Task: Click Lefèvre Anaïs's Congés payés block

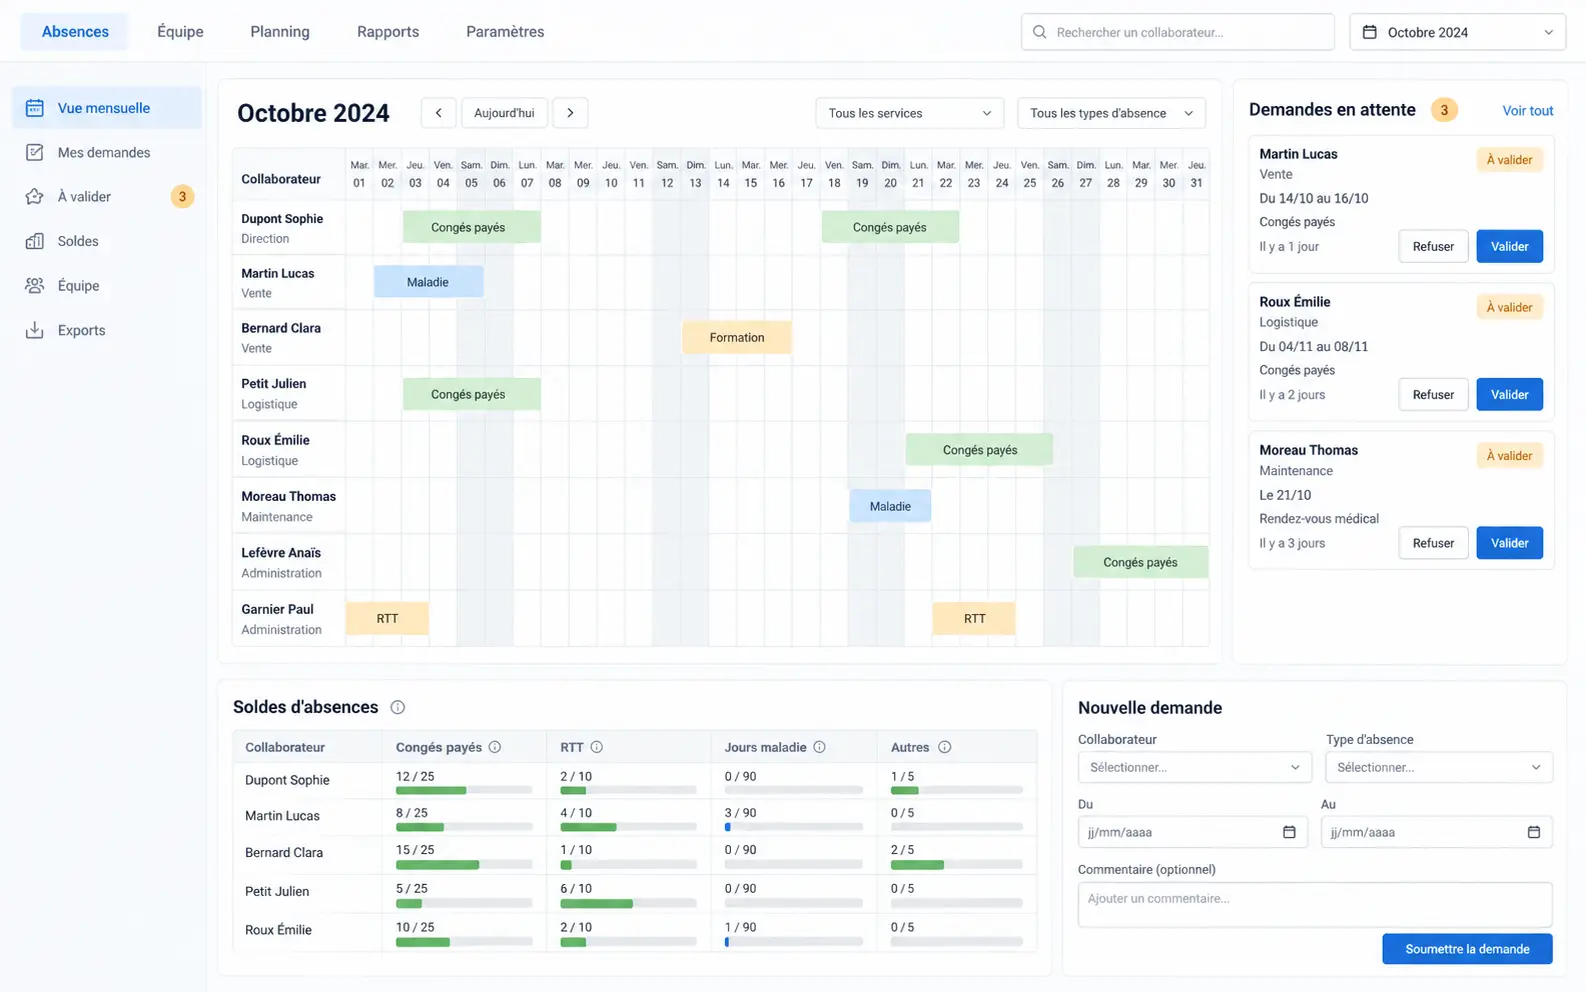Action: click(x=1140, y=562)
